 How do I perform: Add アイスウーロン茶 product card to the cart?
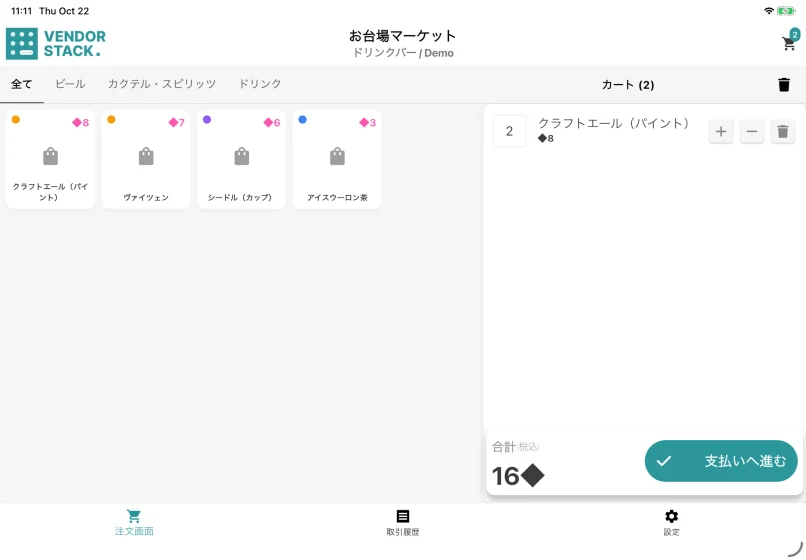pos(337,159)
